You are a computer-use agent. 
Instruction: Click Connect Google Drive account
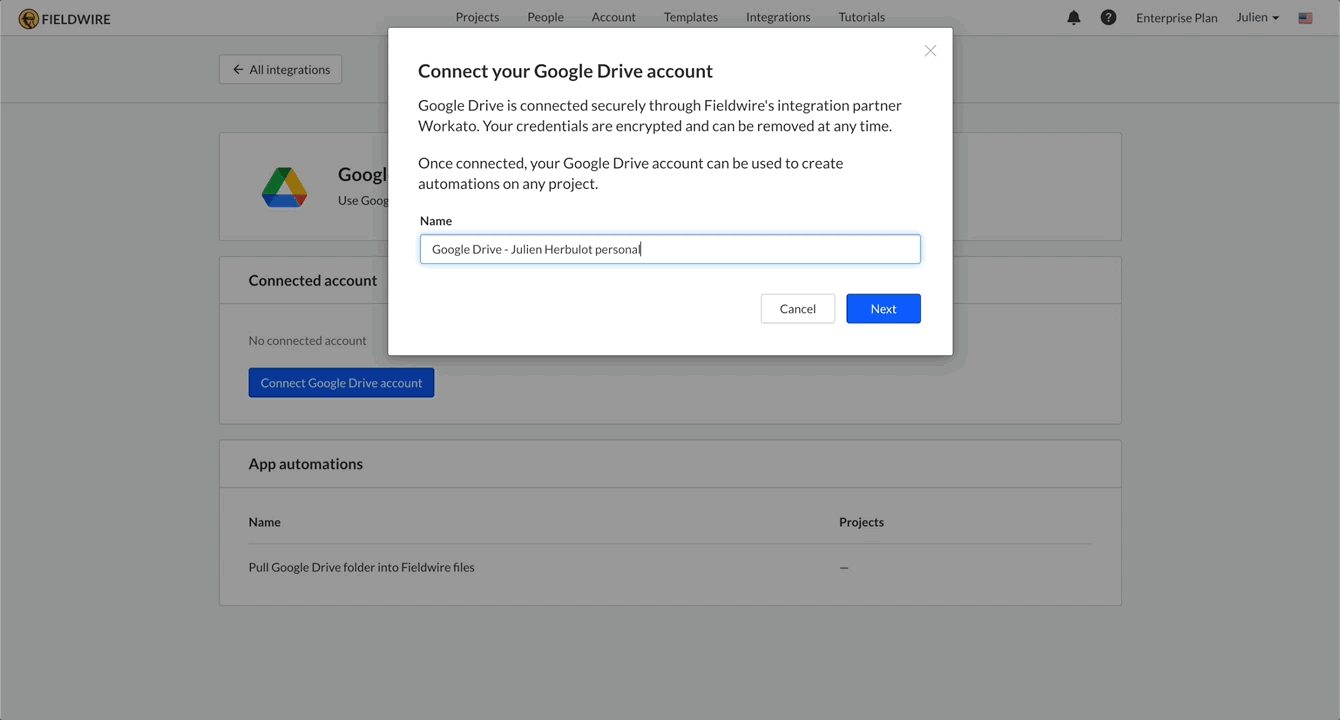coord(341,382)
